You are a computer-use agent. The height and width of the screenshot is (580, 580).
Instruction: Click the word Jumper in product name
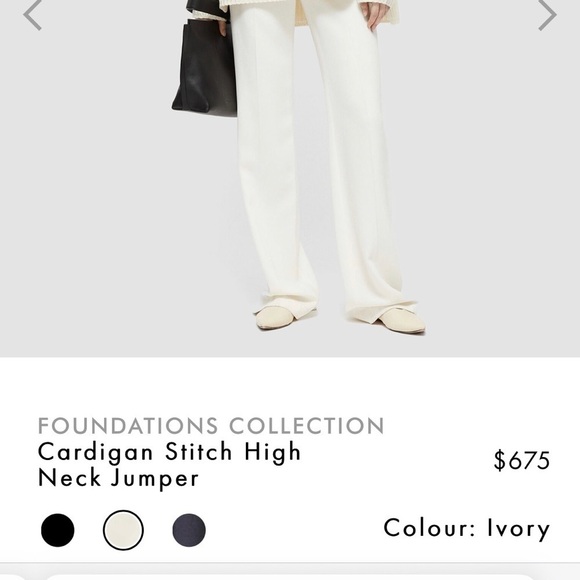point(155,478)
